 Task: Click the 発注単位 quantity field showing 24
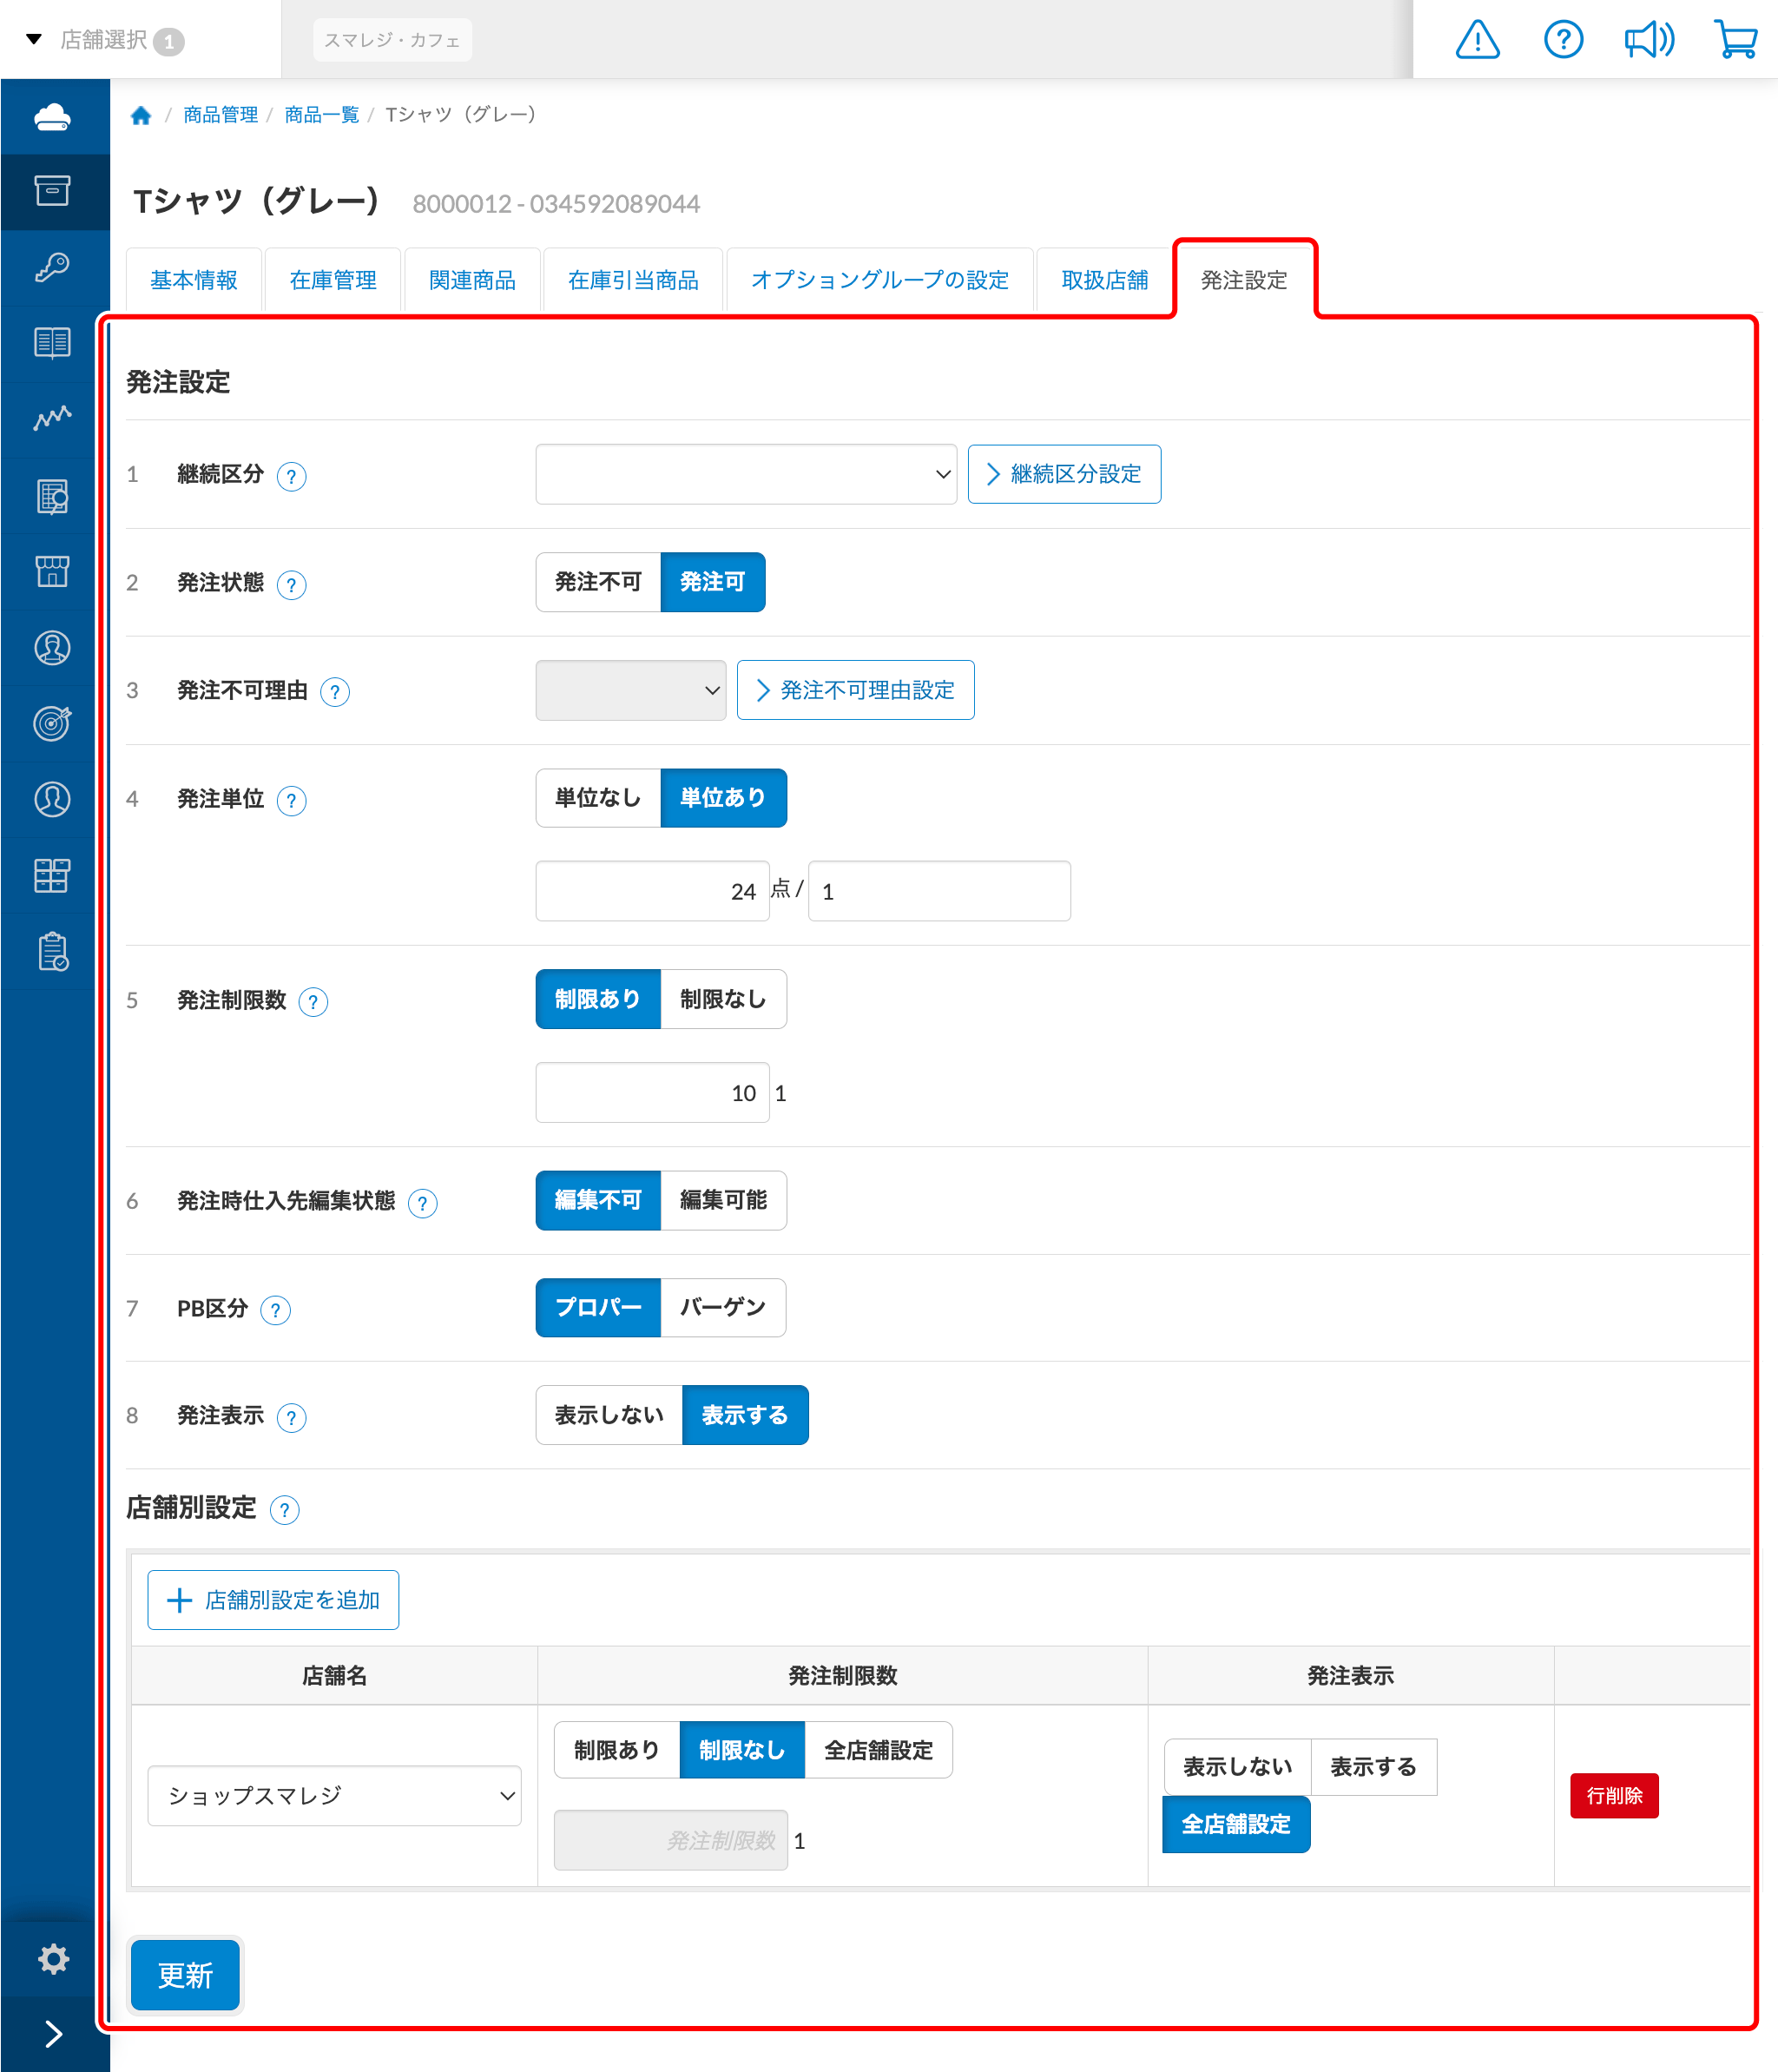(x=652, y=891)
